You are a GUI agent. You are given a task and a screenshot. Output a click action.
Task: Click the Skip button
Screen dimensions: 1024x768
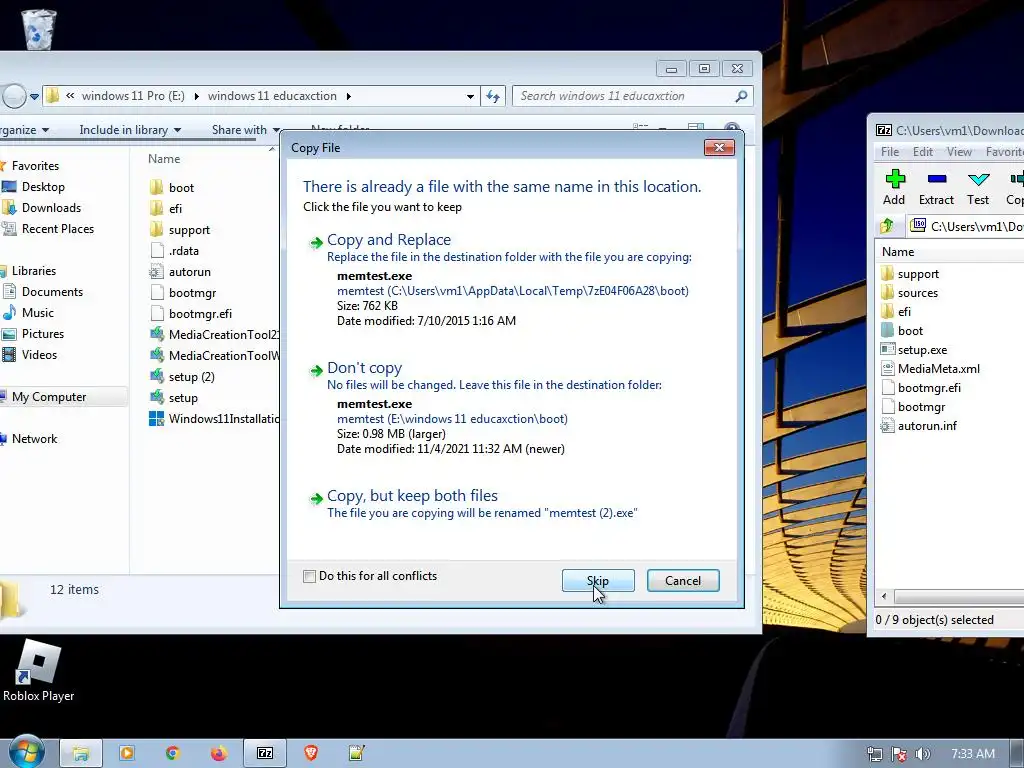tap(598, 581)
